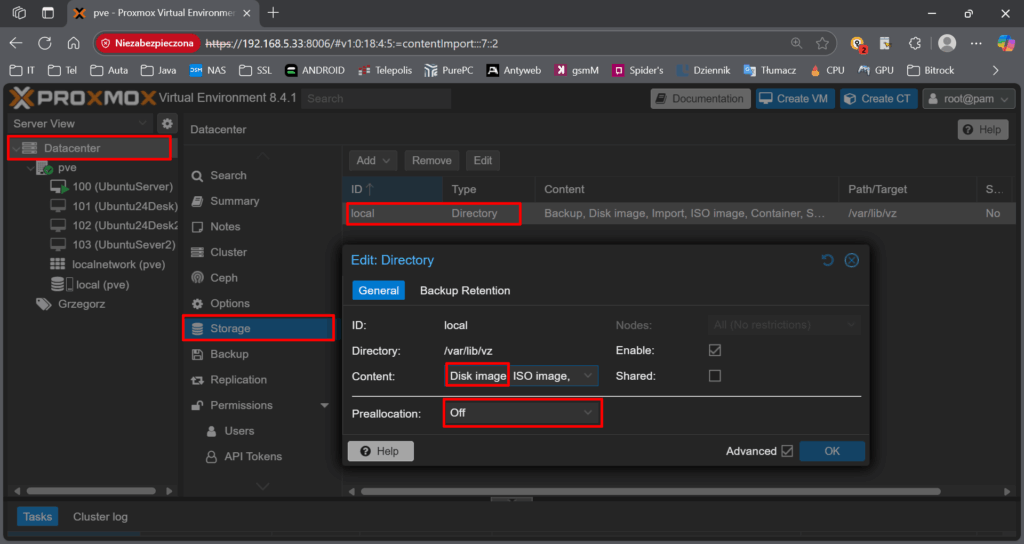Toggle the Shared checkbox
The image size is (1024, 544).
coord(715,376)
